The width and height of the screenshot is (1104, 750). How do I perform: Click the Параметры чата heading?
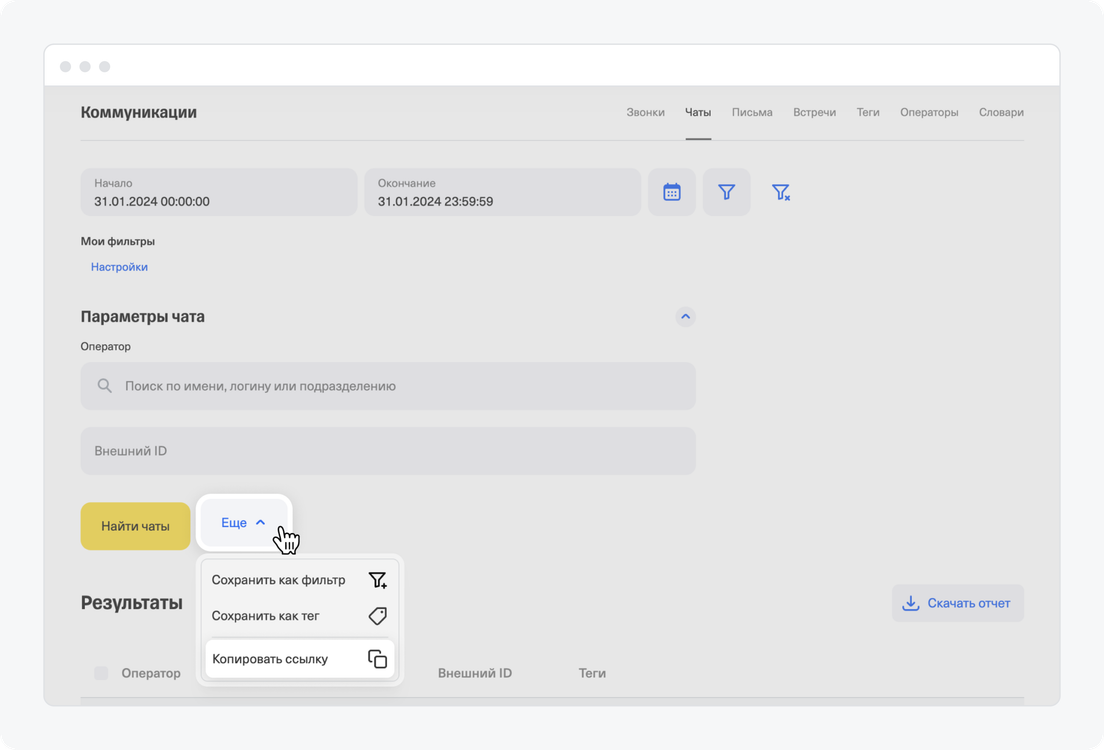tap(143, 316)
